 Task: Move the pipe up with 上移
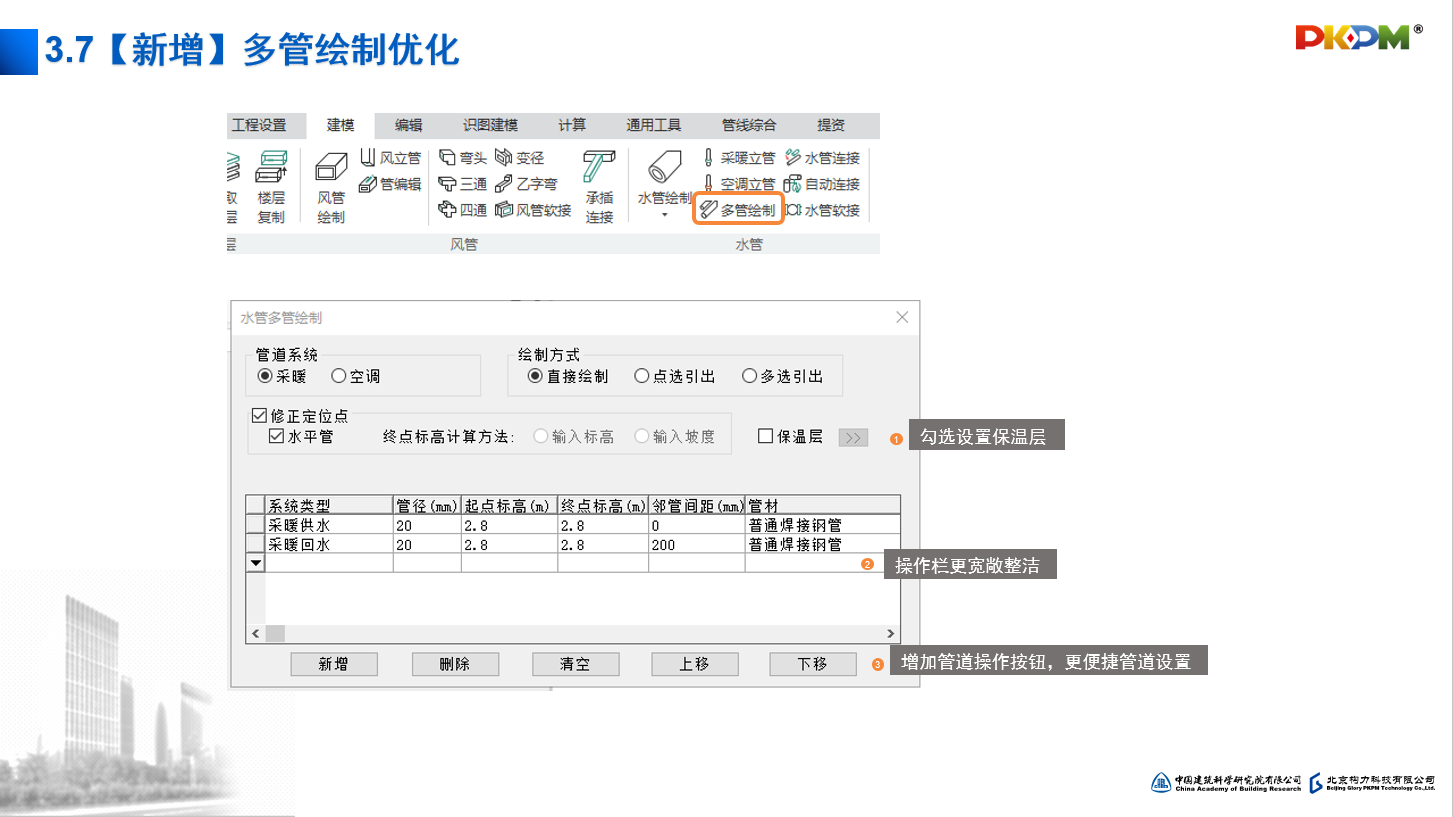[695, 664]
